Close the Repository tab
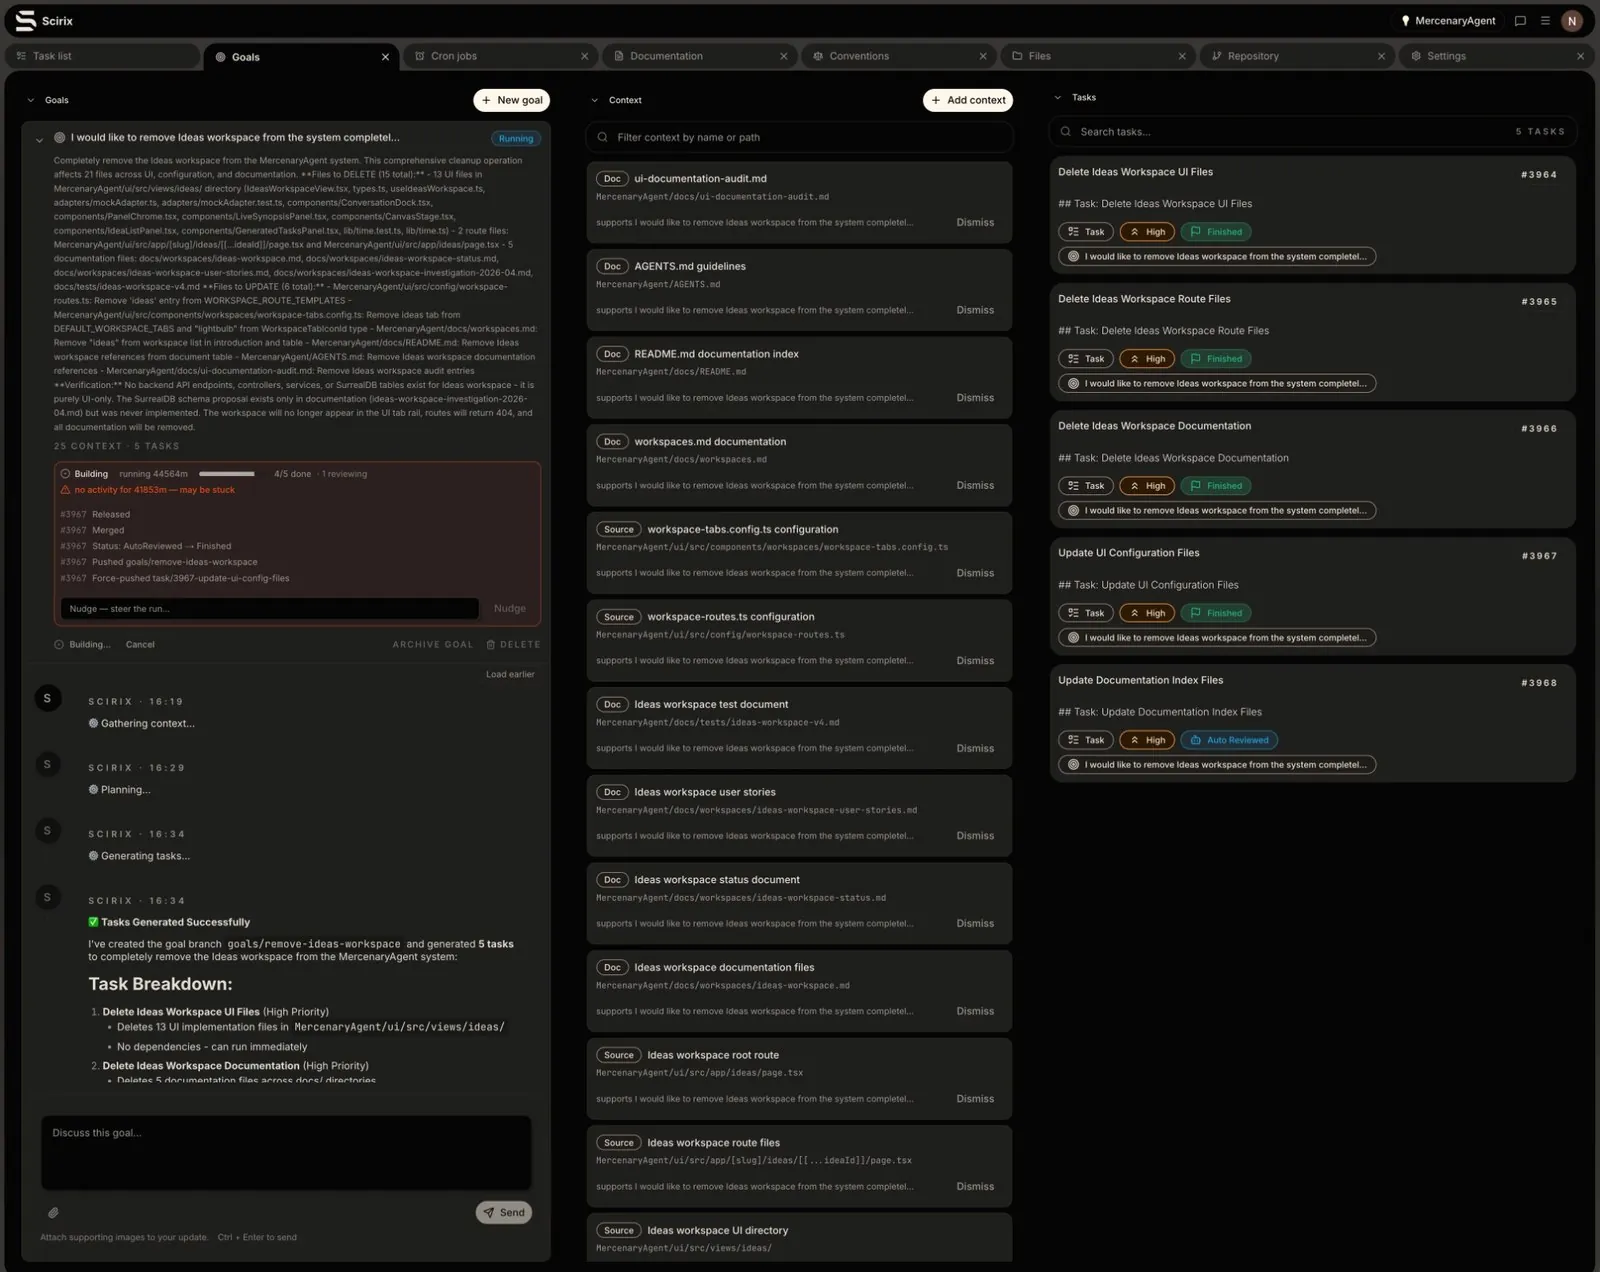Screen dimensions: 1600x1272 tap(1381, 56)
